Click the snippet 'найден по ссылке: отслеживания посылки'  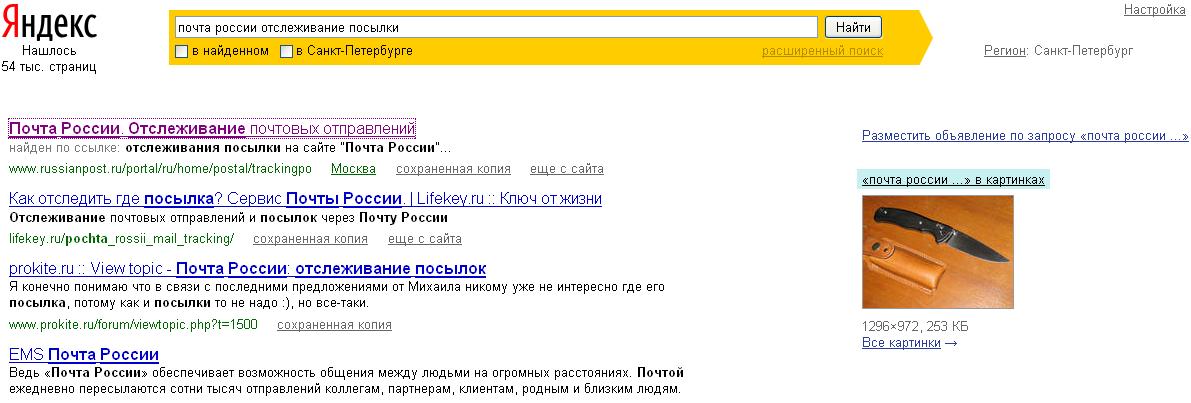230,148
